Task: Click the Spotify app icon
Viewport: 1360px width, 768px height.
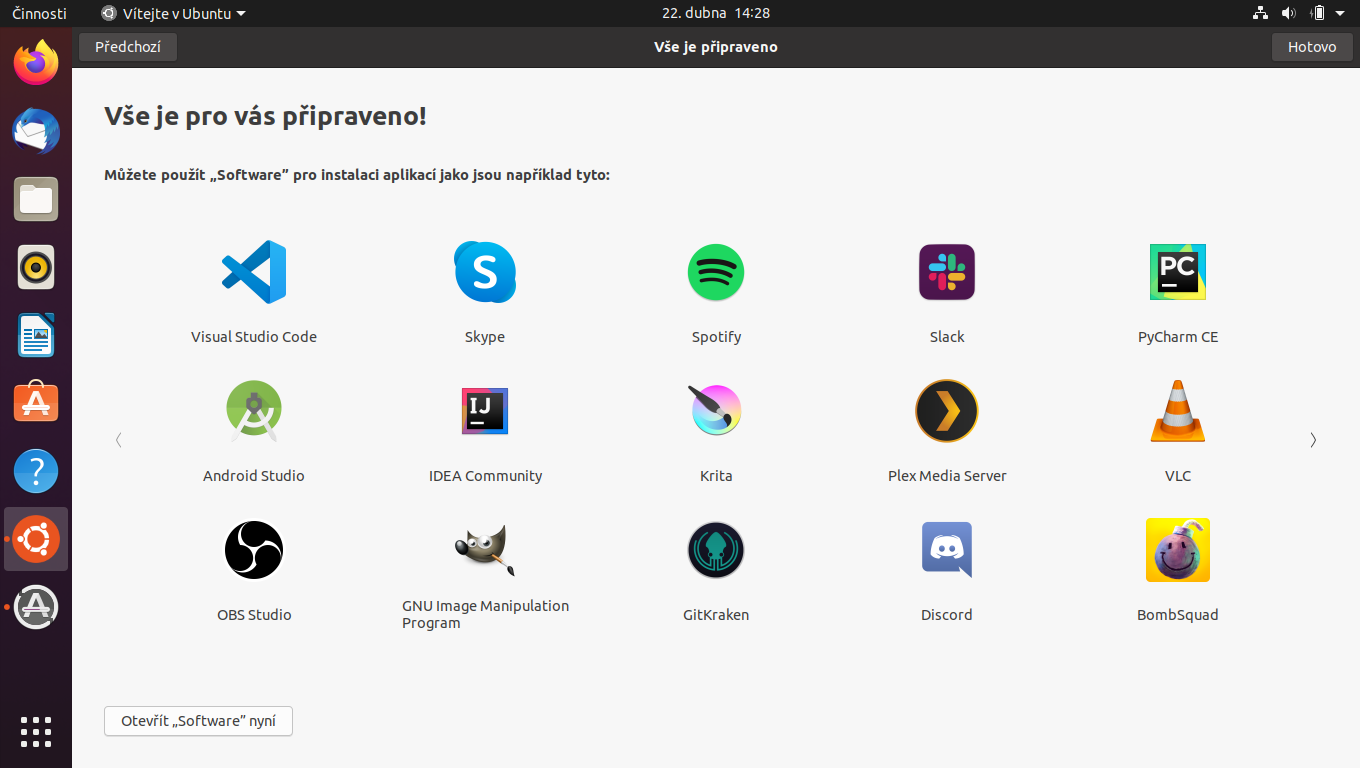Action: 716,272
